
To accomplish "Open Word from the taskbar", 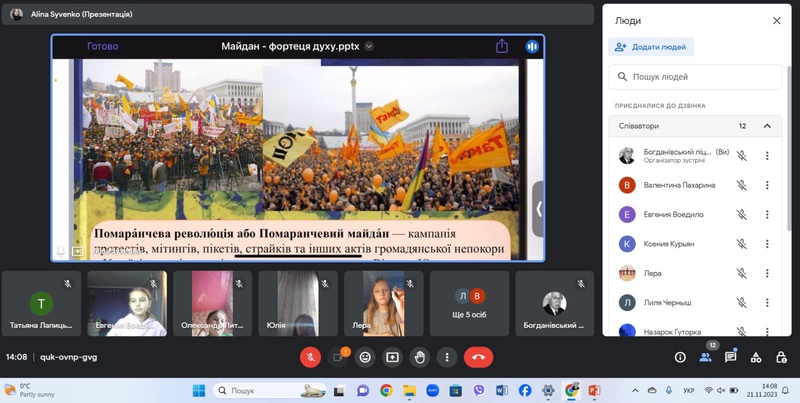I will pyautogui.click(x=502, y=391).
